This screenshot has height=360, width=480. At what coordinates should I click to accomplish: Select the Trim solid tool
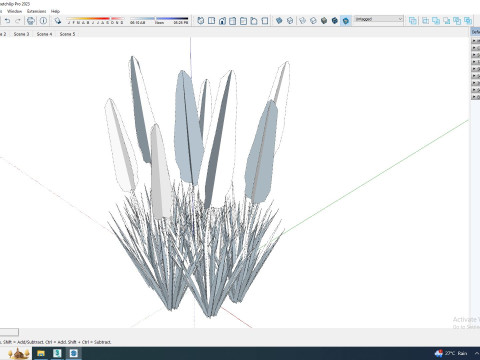pos(457,21)
